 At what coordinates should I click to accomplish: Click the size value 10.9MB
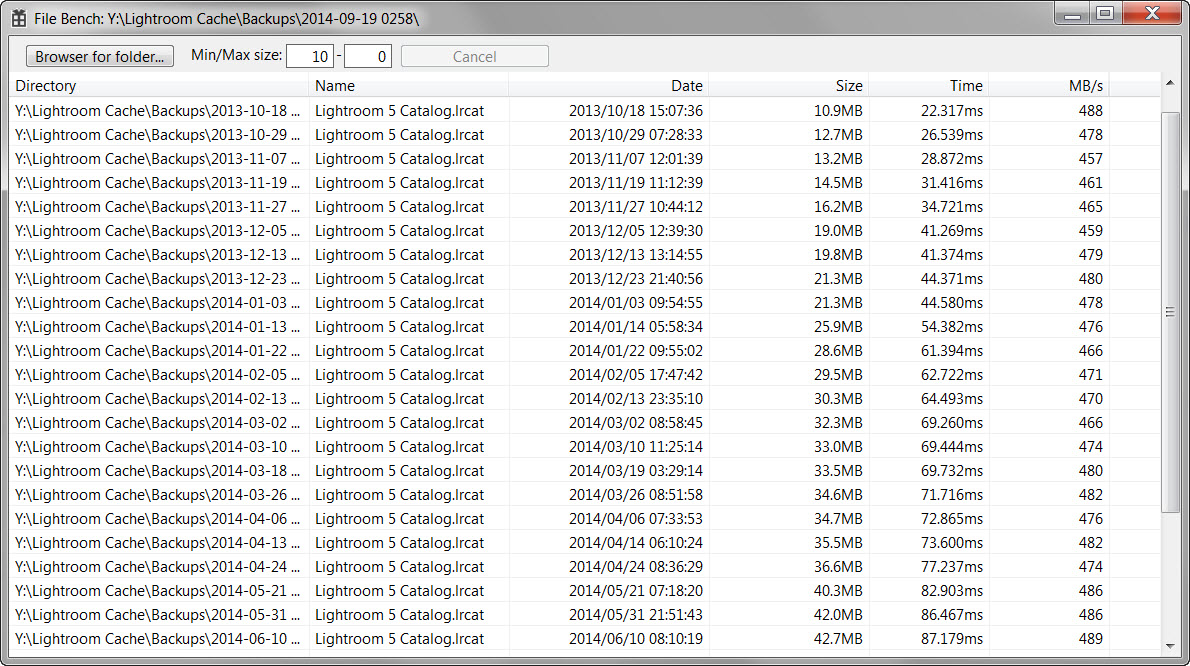[x=838, y=111]
